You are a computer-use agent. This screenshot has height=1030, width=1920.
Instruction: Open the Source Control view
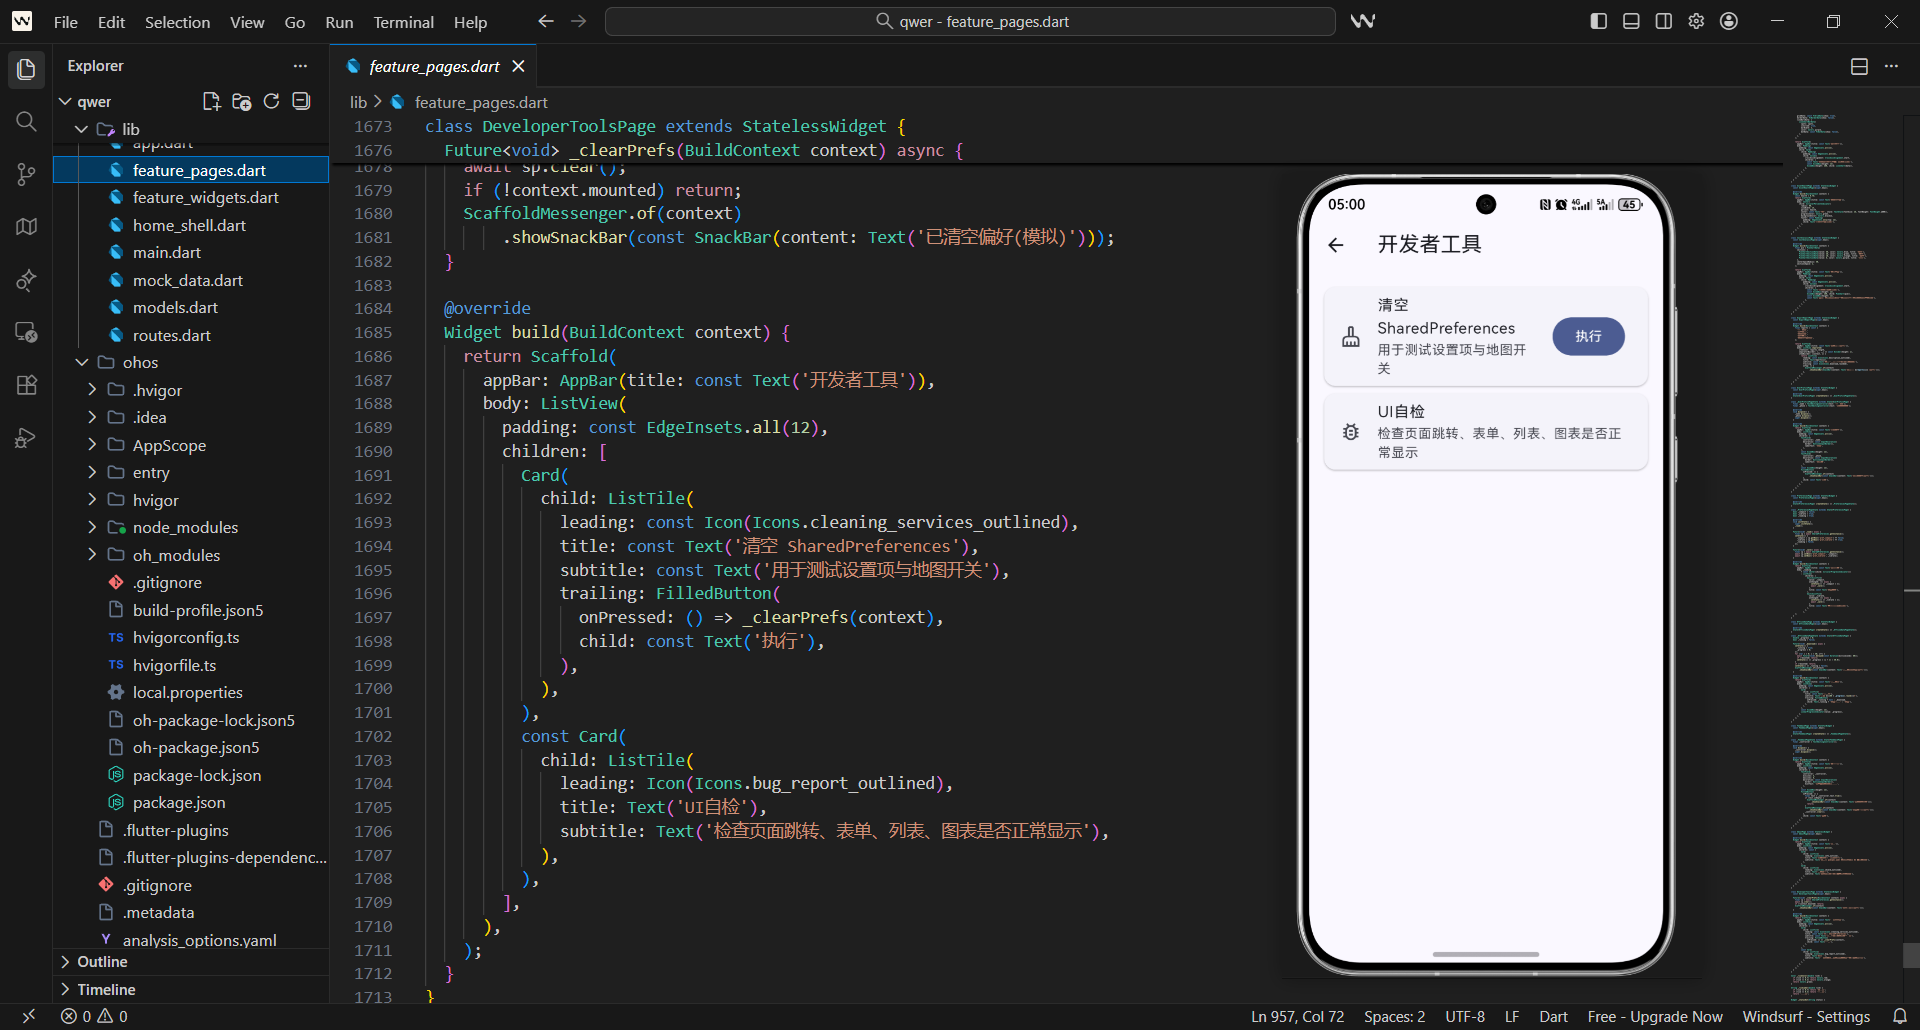click(x=26, y=174)
